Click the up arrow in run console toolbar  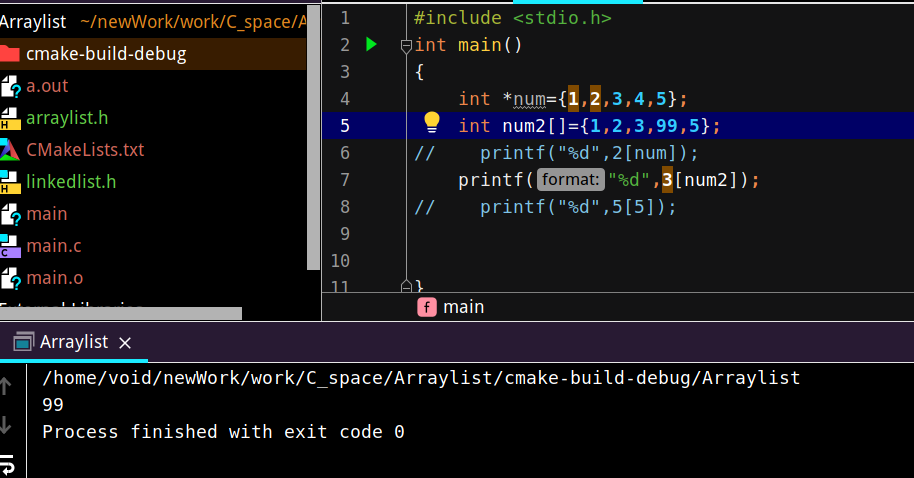[x=6, y=386]
